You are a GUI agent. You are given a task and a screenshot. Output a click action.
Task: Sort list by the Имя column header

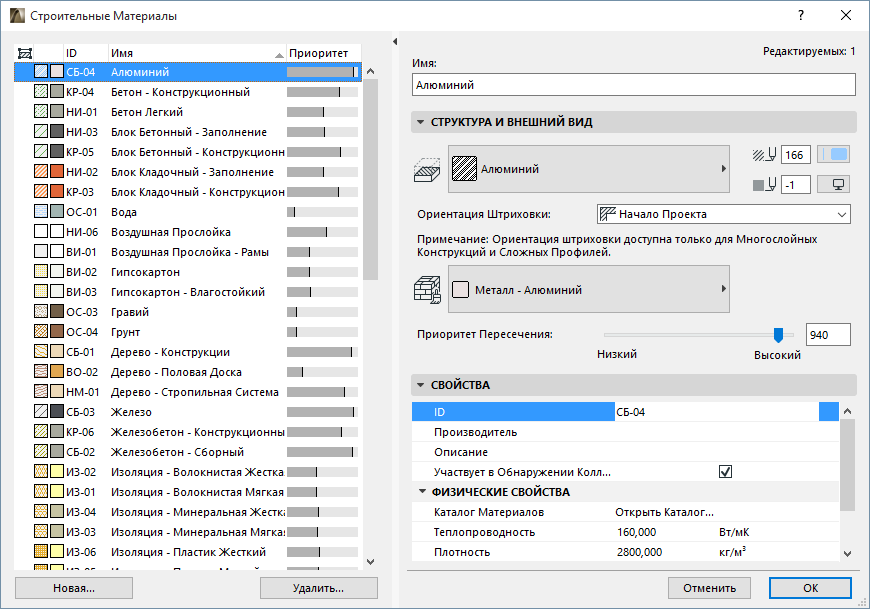[x=197, y=53]
